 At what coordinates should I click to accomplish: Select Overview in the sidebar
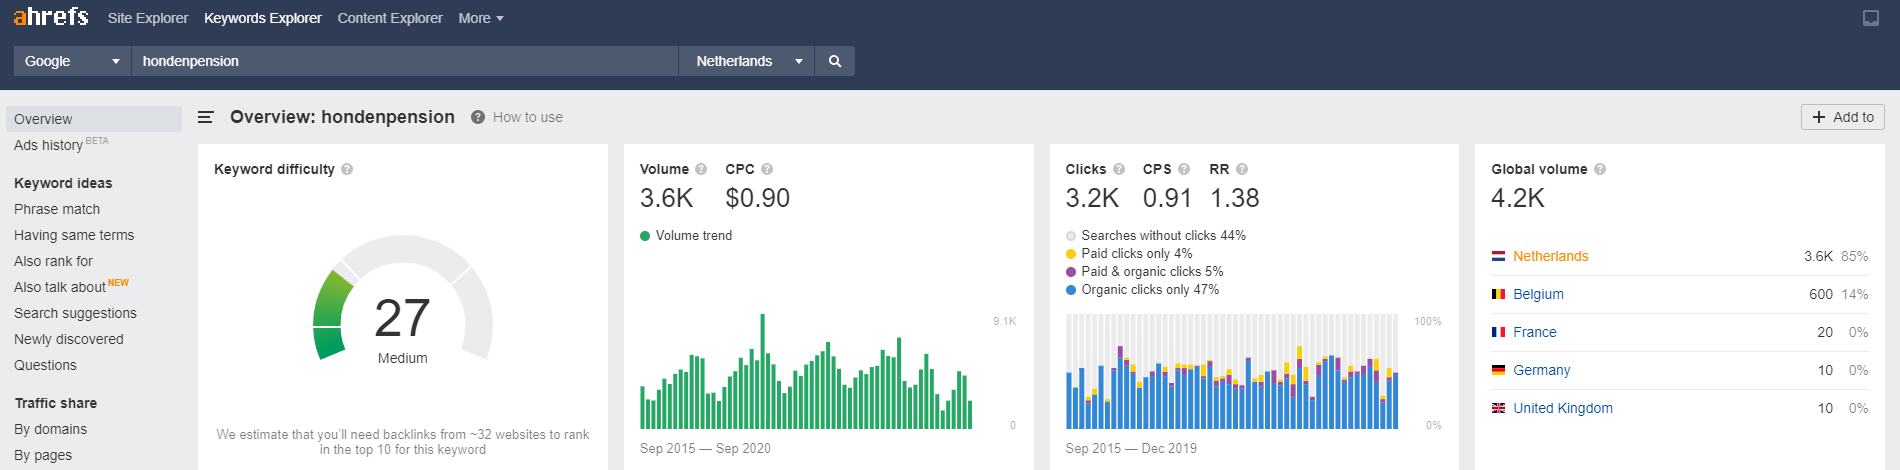pos(94,119)
